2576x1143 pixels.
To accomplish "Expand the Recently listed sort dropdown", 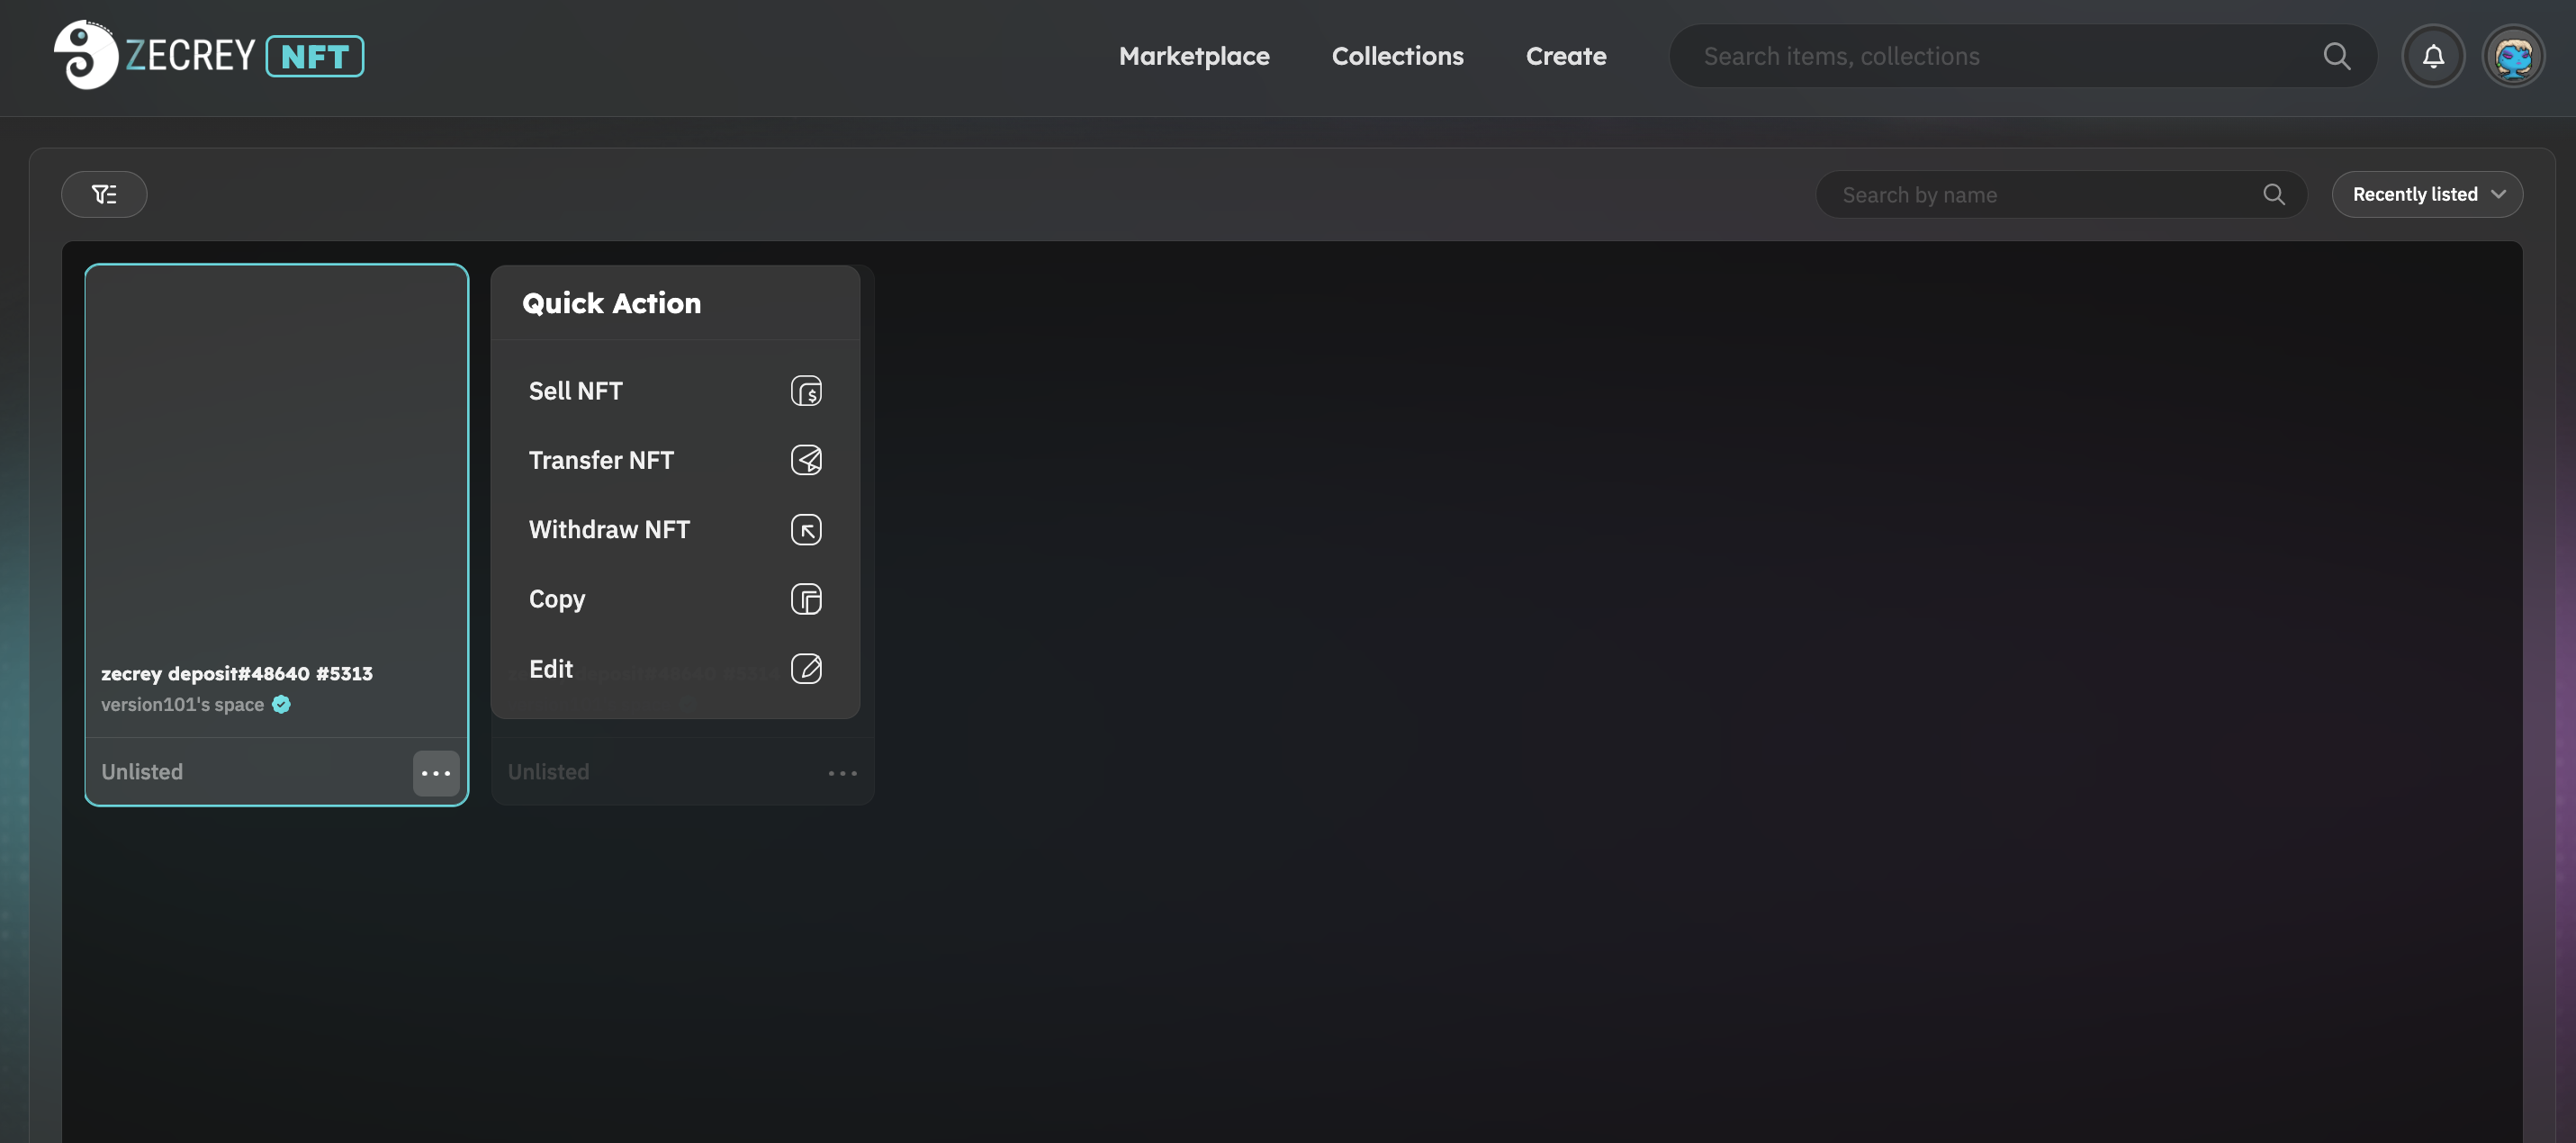I will tap(2427, 194).
